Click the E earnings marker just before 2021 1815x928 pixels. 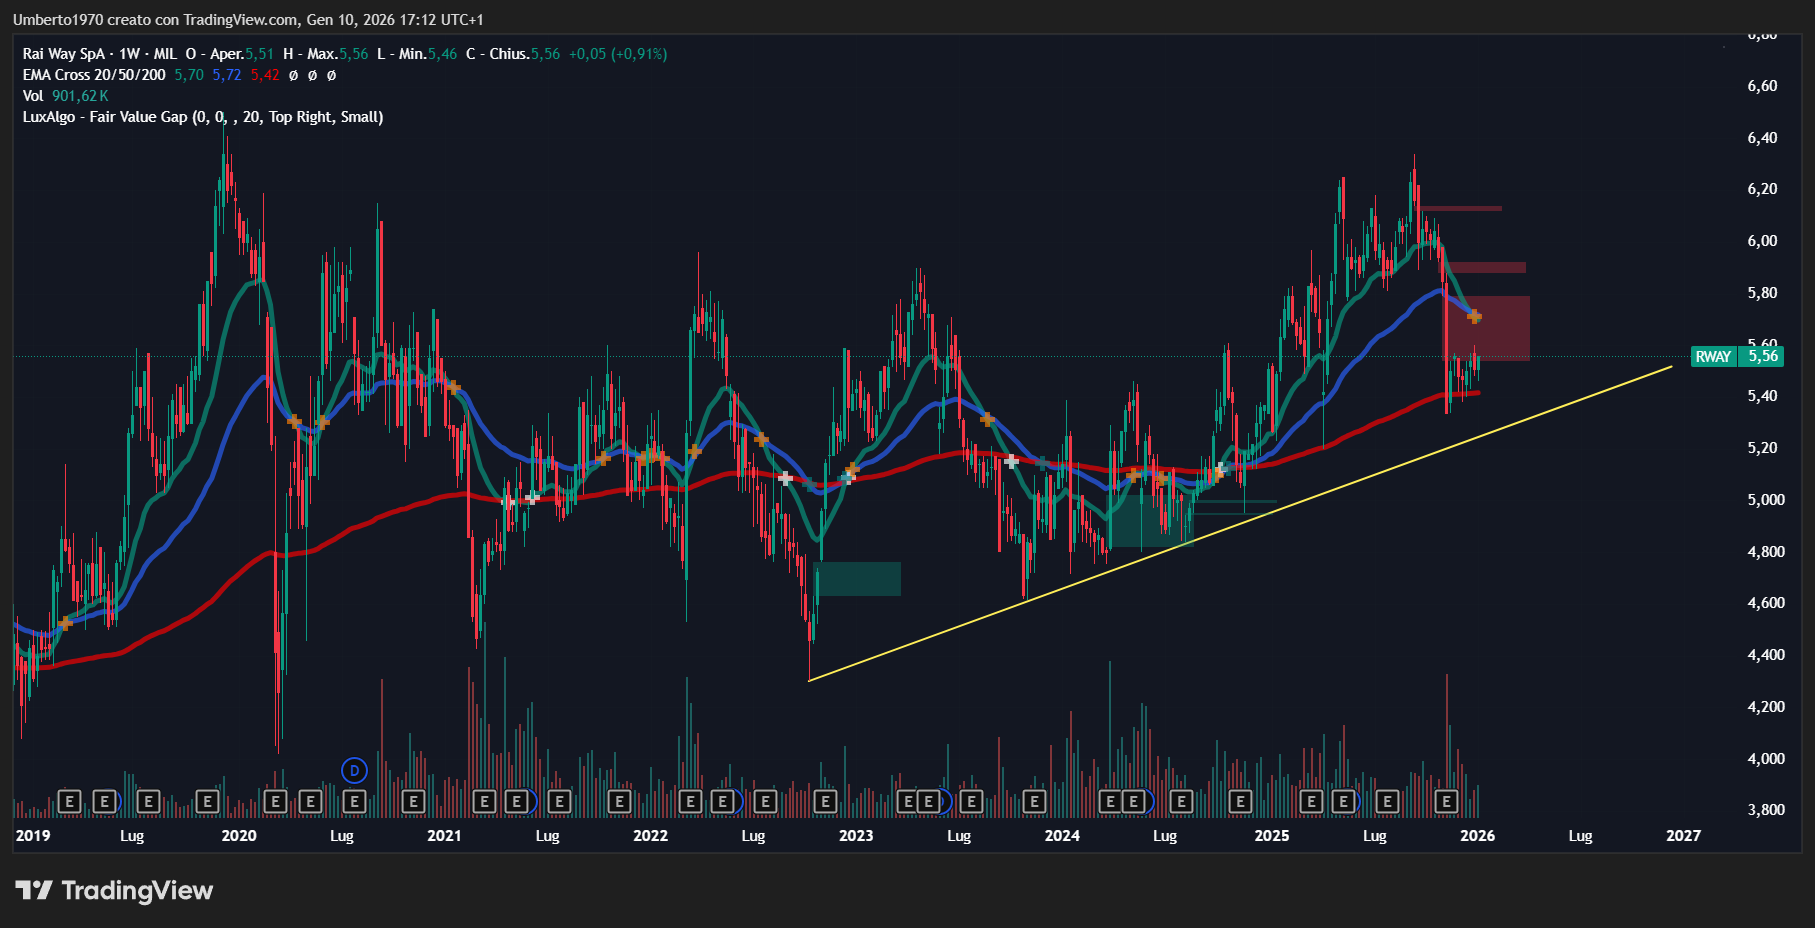click(413, 801)
